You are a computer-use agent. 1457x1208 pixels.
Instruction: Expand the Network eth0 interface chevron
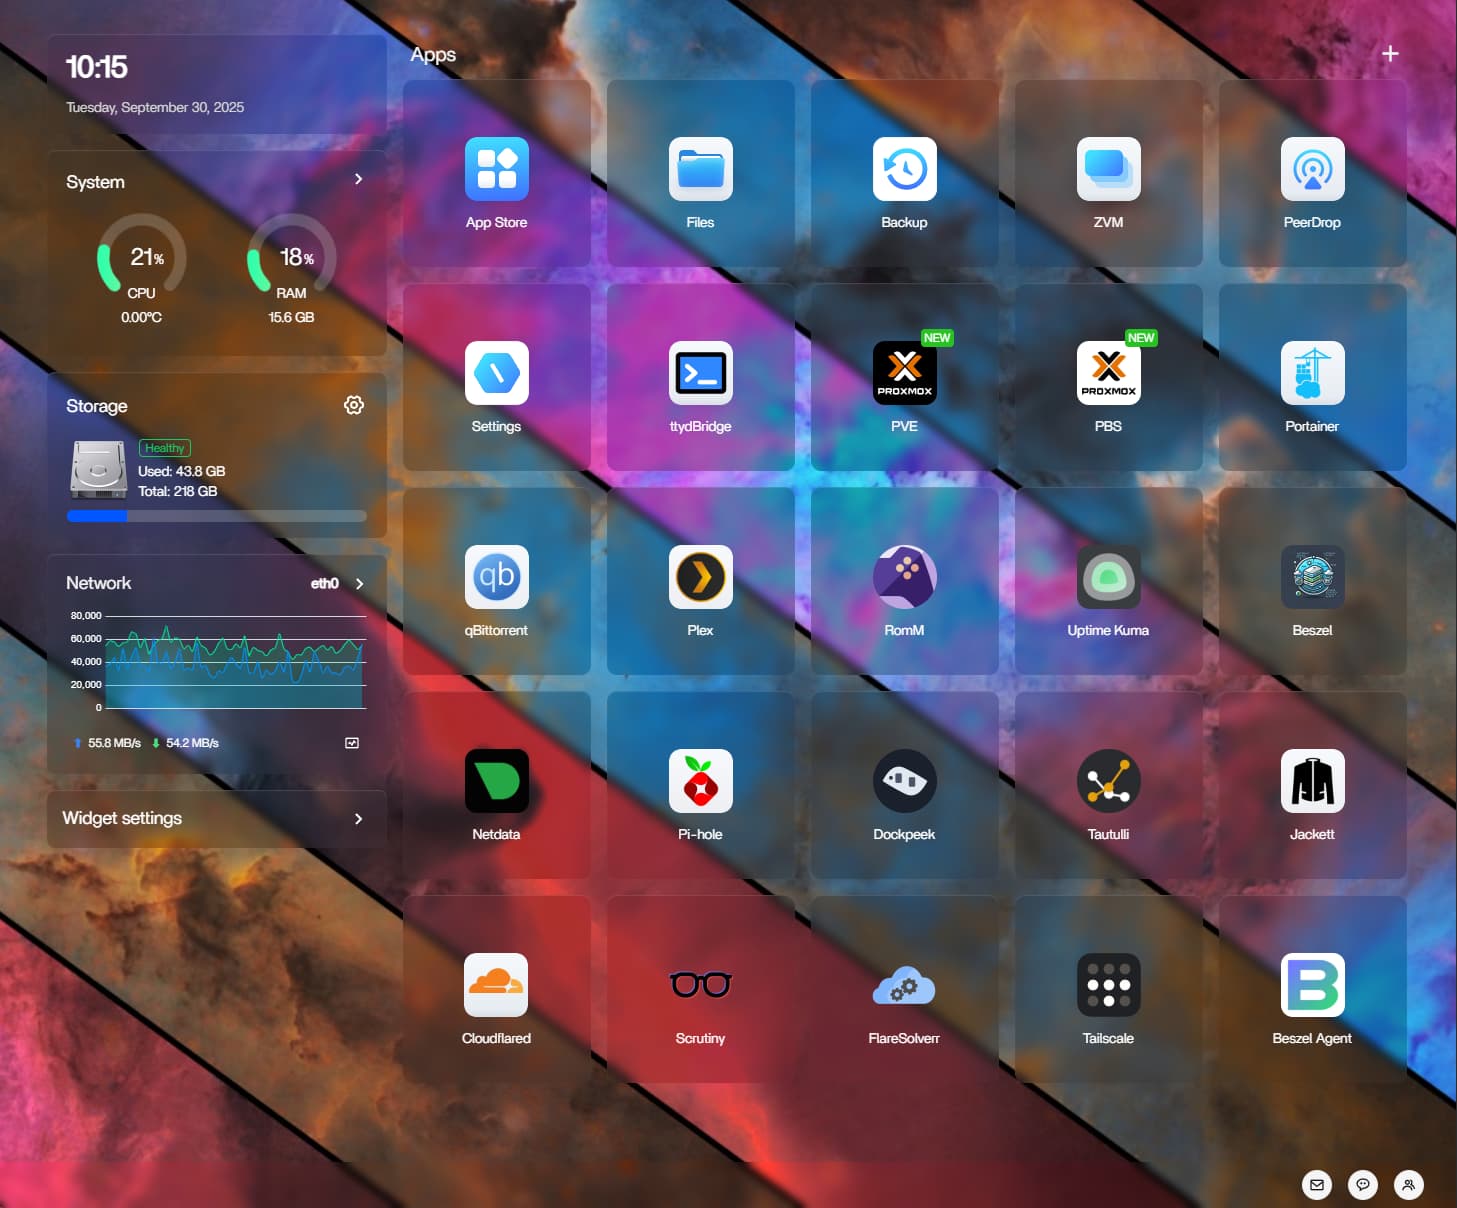pos(359,584)
